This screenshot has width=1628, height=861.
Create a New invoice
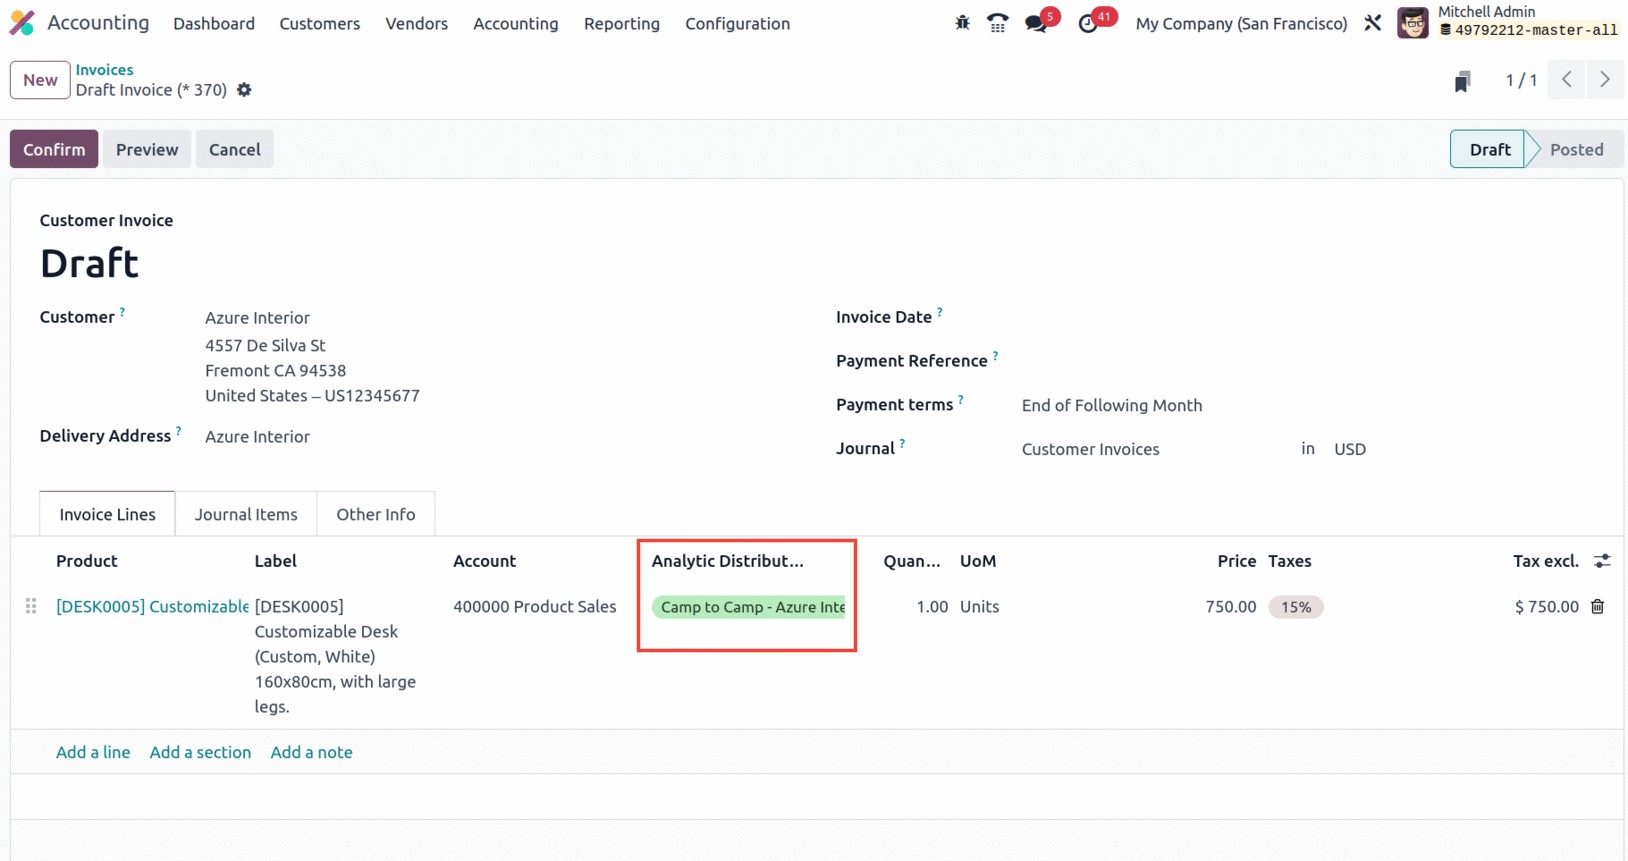(40, 80)
